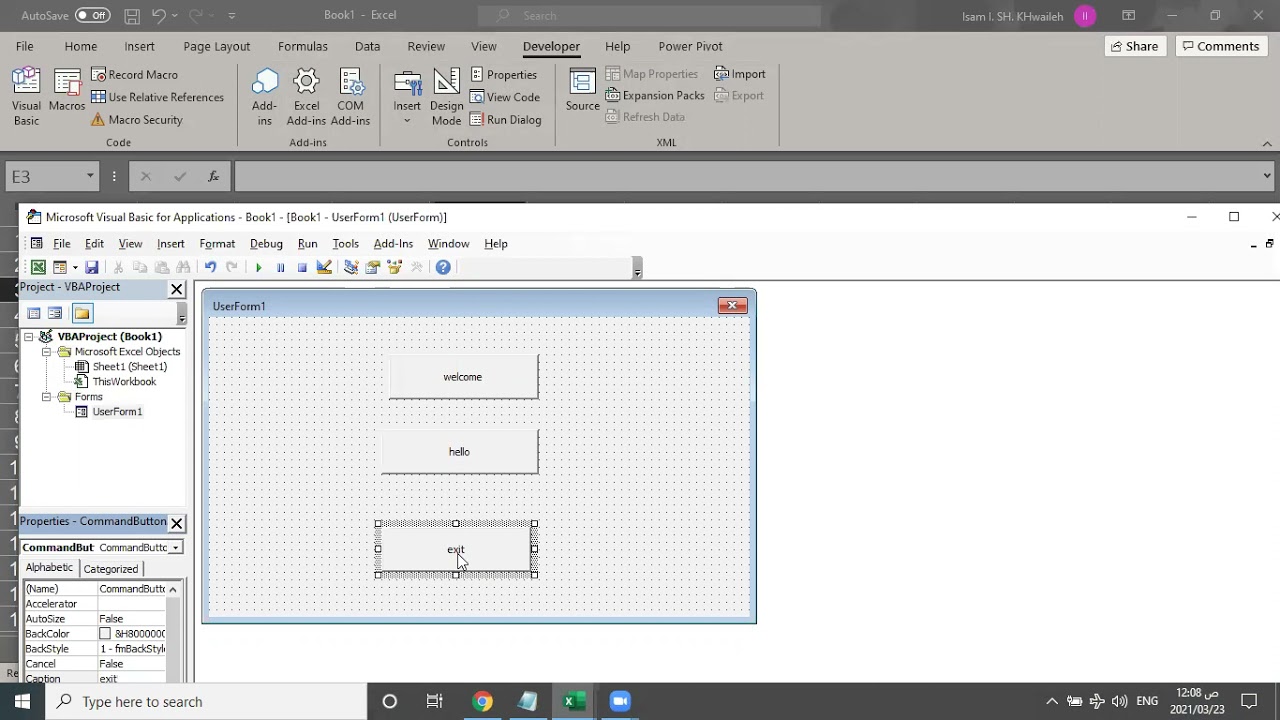1280x720 pixels.
Task: Select the hello button on UserForm1
Action: pyautogui.click(x=459, y=452)
